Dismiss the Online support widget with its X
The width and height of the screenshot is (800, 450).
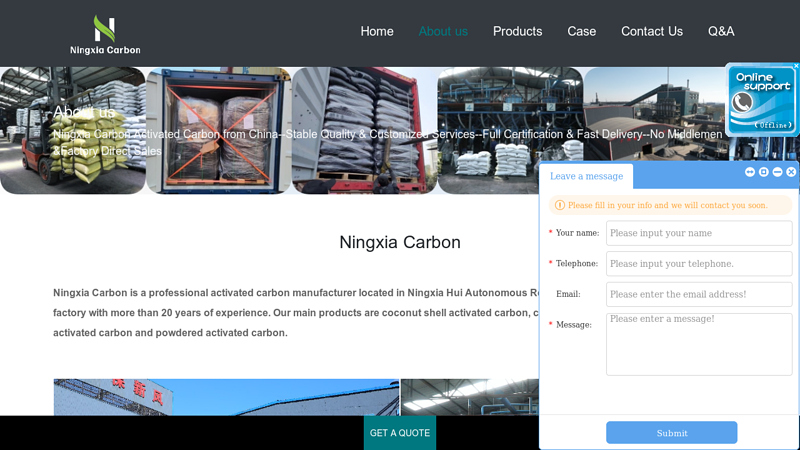click(796, 66)
